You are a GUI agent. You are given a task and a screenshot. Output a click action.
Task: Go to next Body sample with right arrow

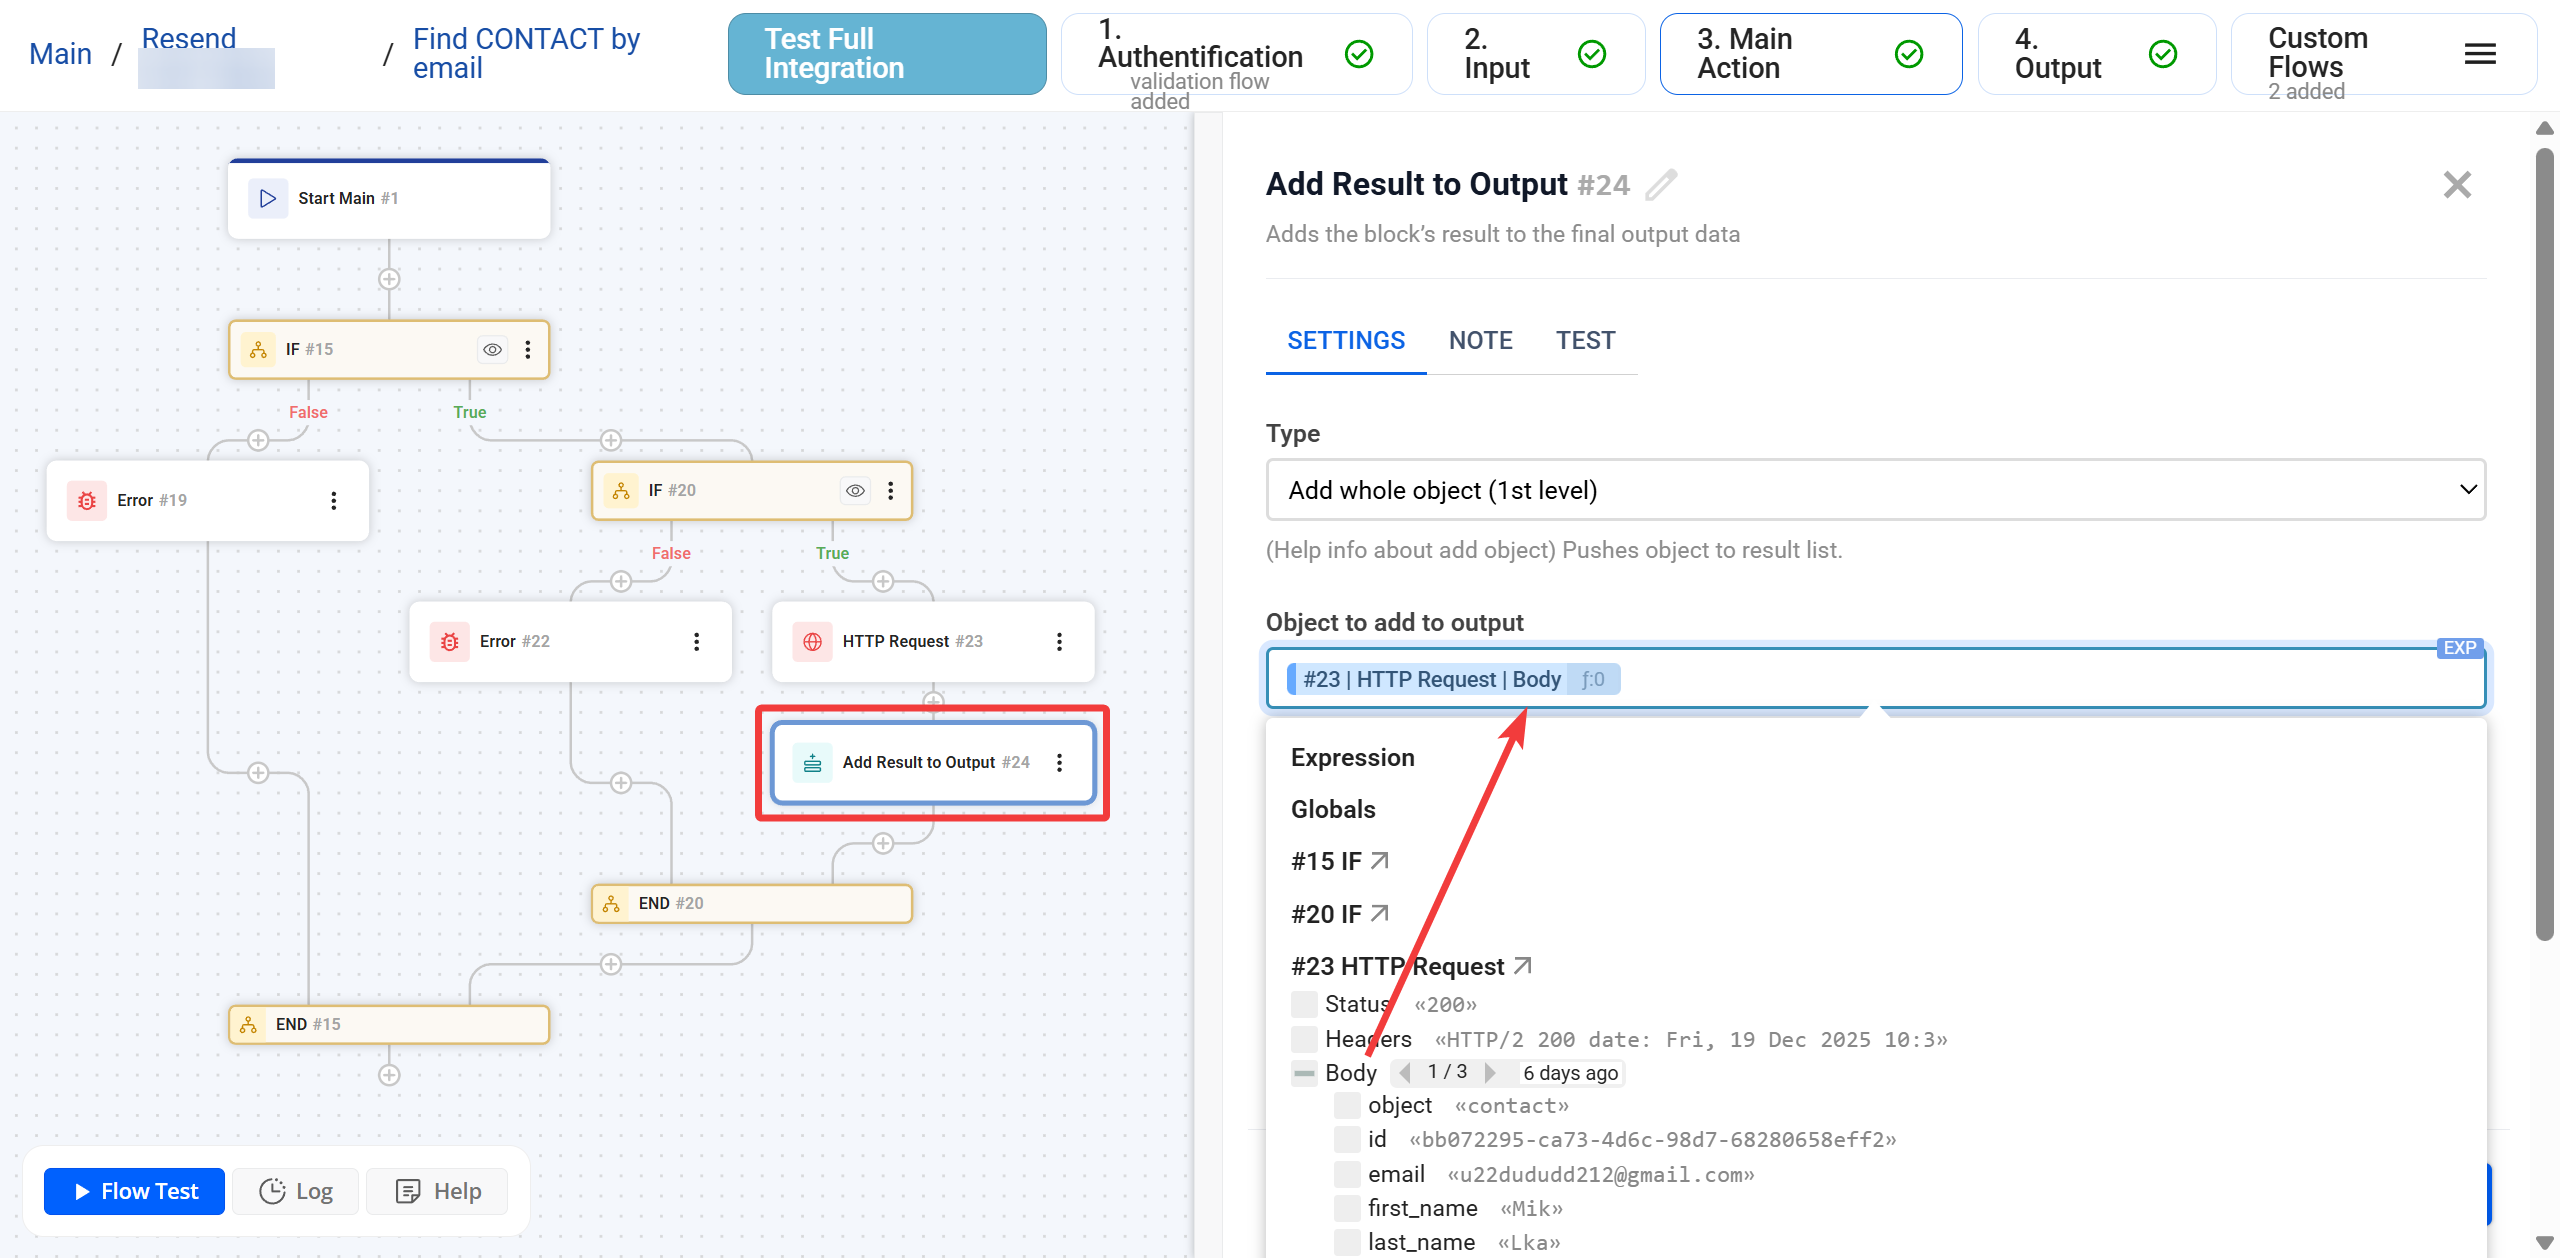click(x=1491, y=1073)
